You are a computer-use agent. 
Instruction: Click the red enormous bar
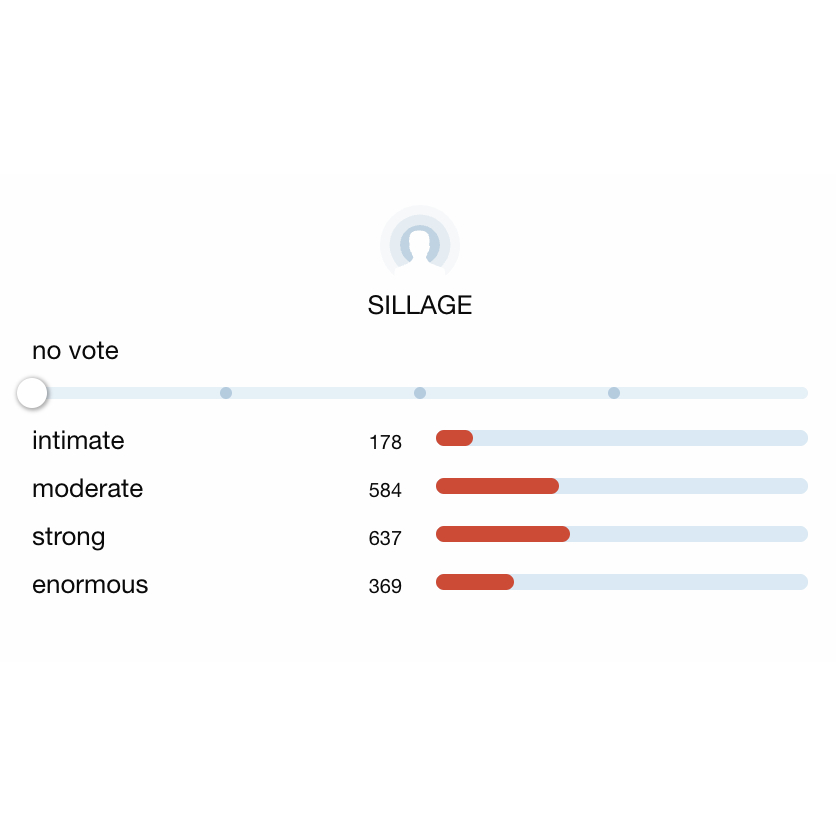475,582
